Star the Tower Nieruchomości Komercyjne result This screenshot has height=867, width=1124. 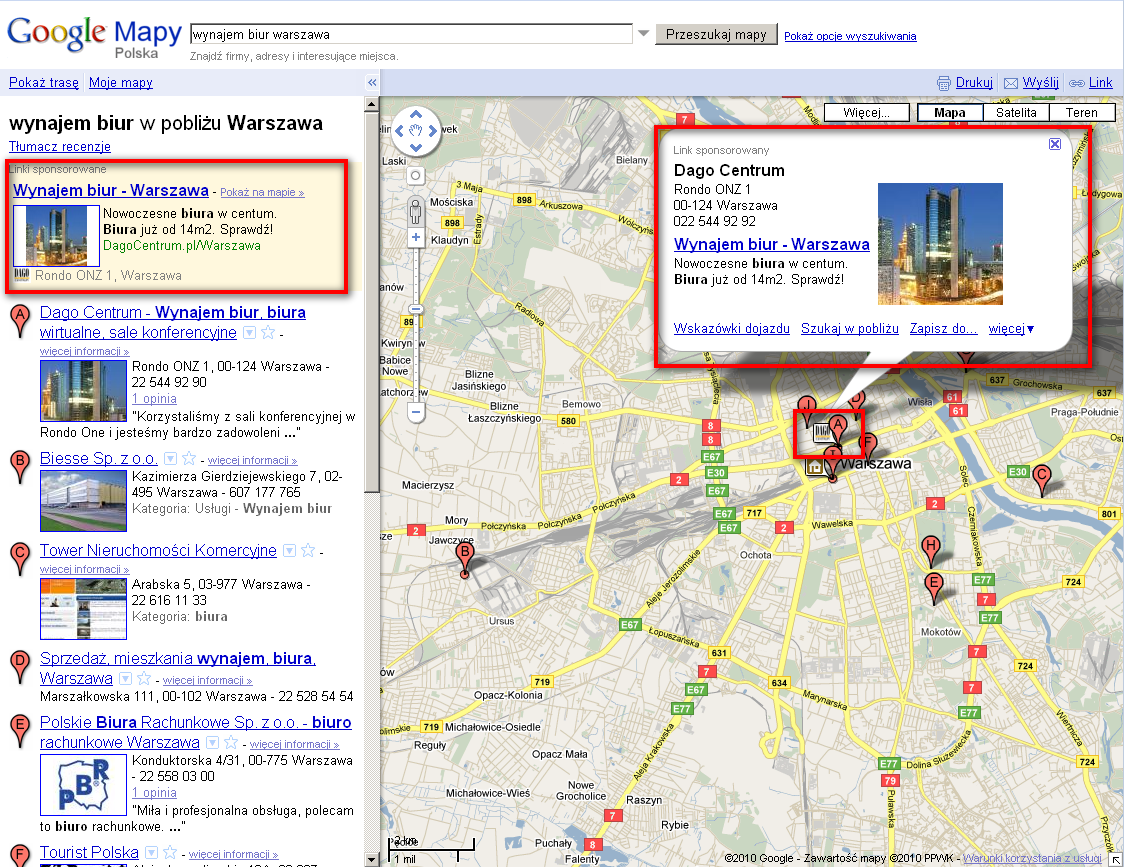[308, 550]
